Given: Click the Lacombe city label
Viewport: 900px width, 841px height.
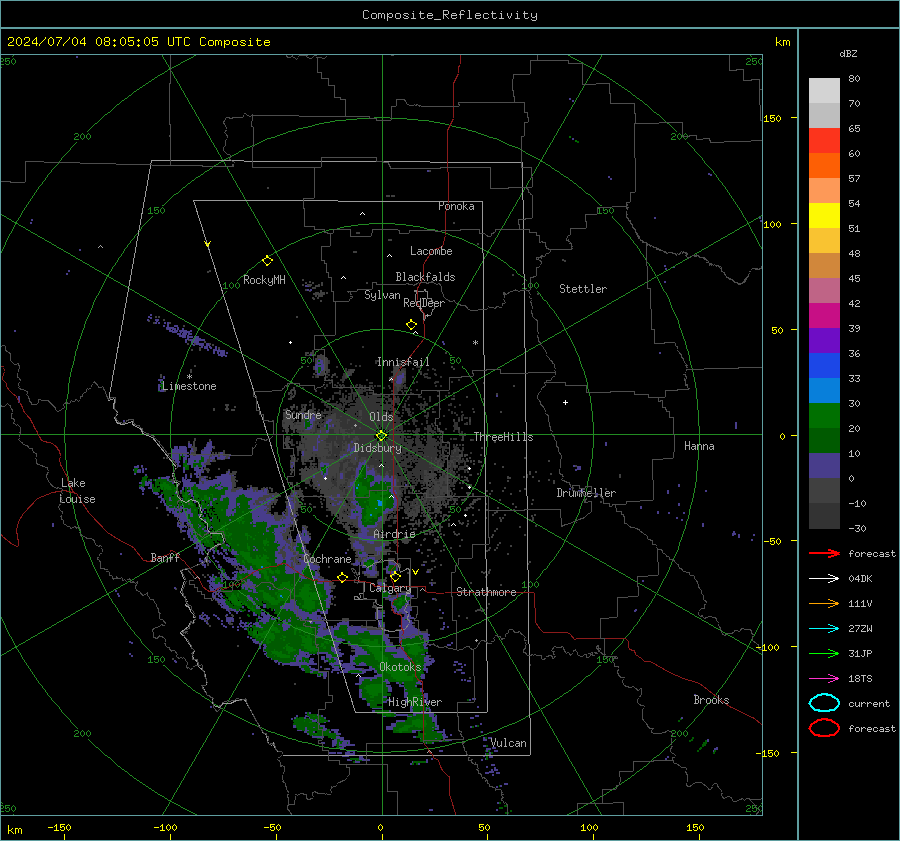Looking at the screenshot, I should (431, 251).
